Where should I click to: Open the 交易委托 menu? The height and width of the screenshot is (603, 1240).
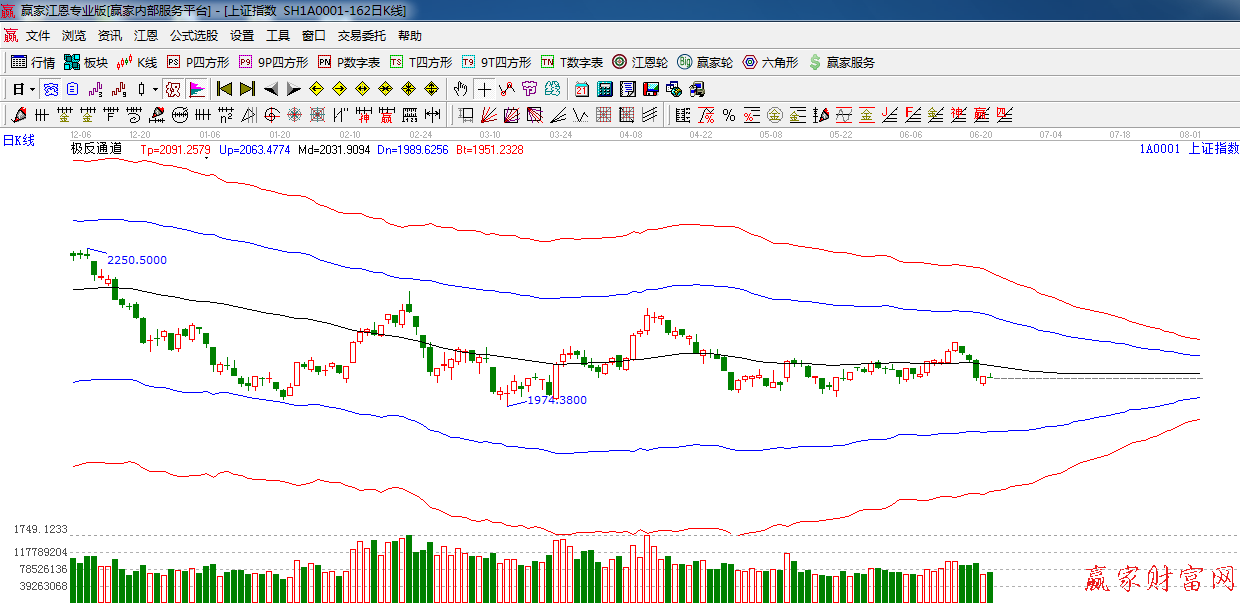(361, 35)
